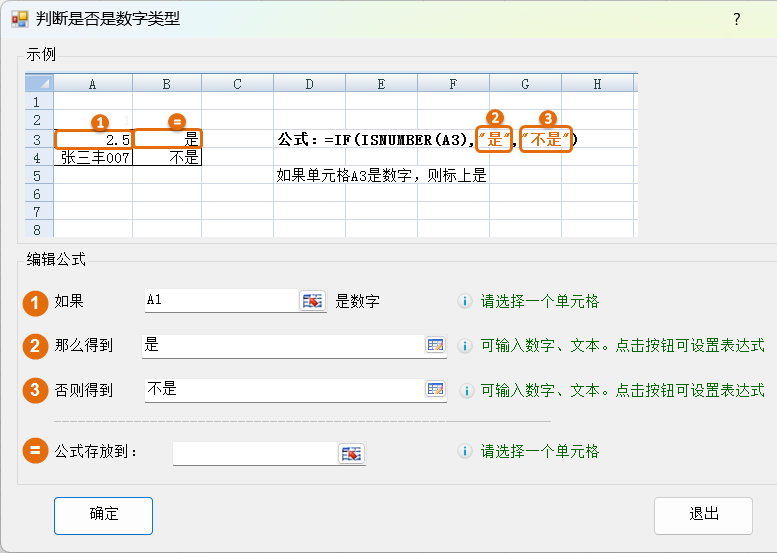The width and height of the screenshot is (777, 553).
Task: Click example cell showing 2.5
Action: (93, 140)
